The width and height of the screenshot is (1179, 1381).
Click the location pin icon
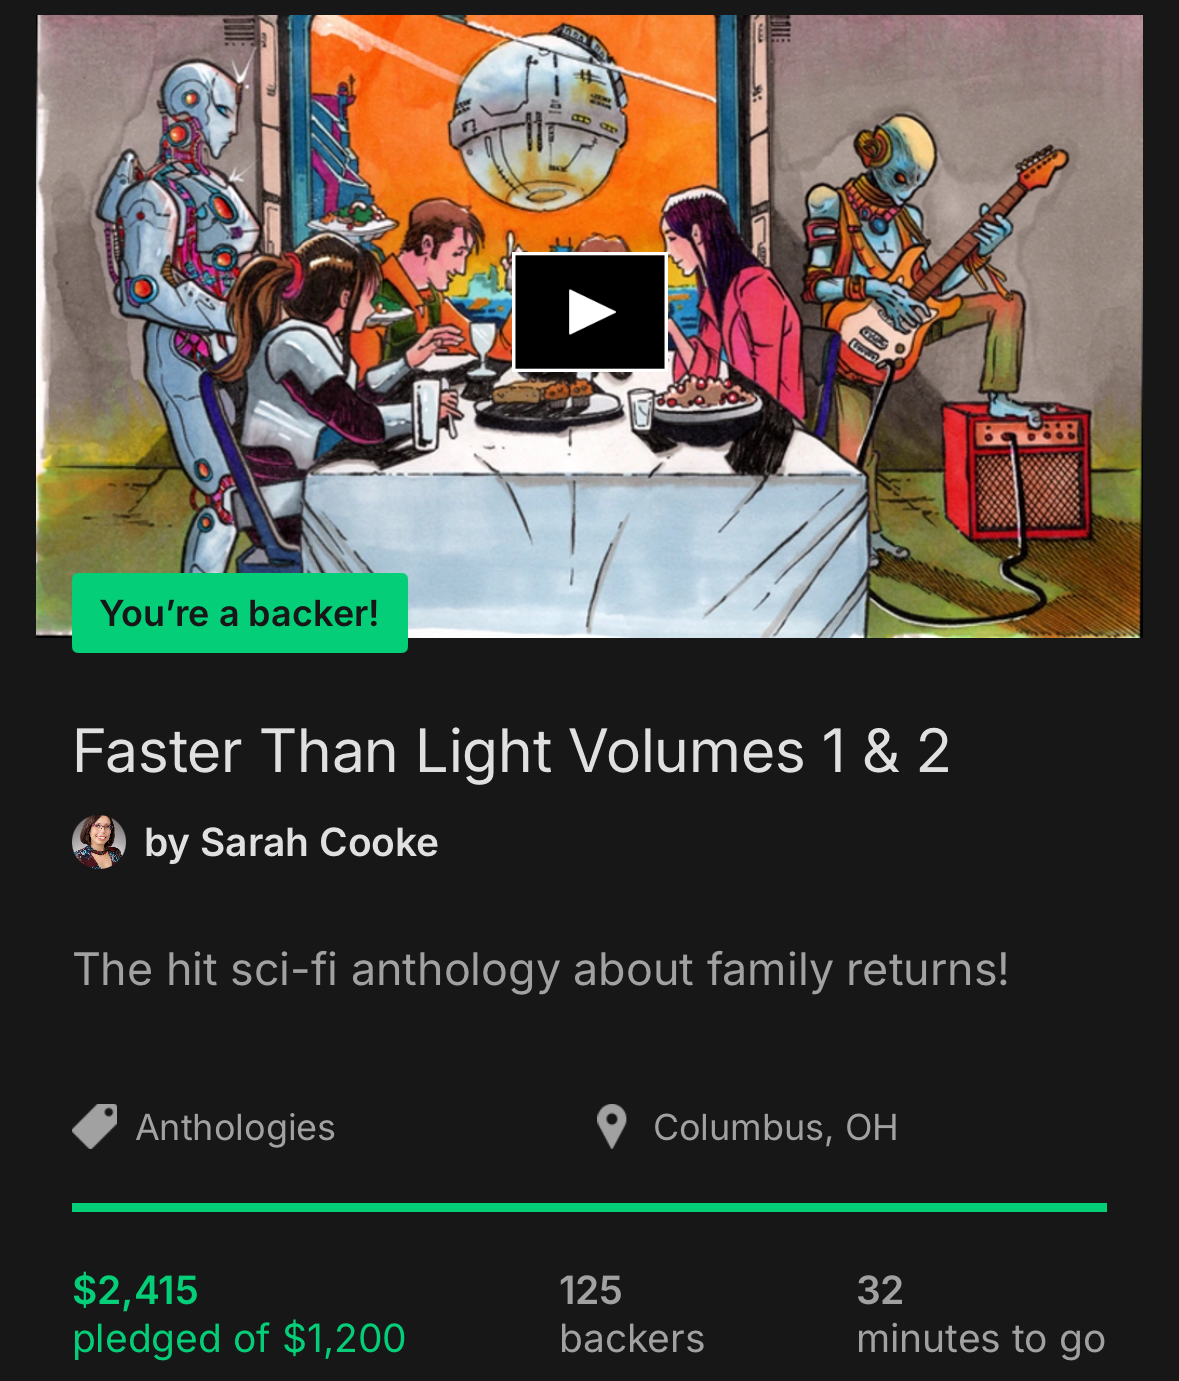pos(611,1127)
